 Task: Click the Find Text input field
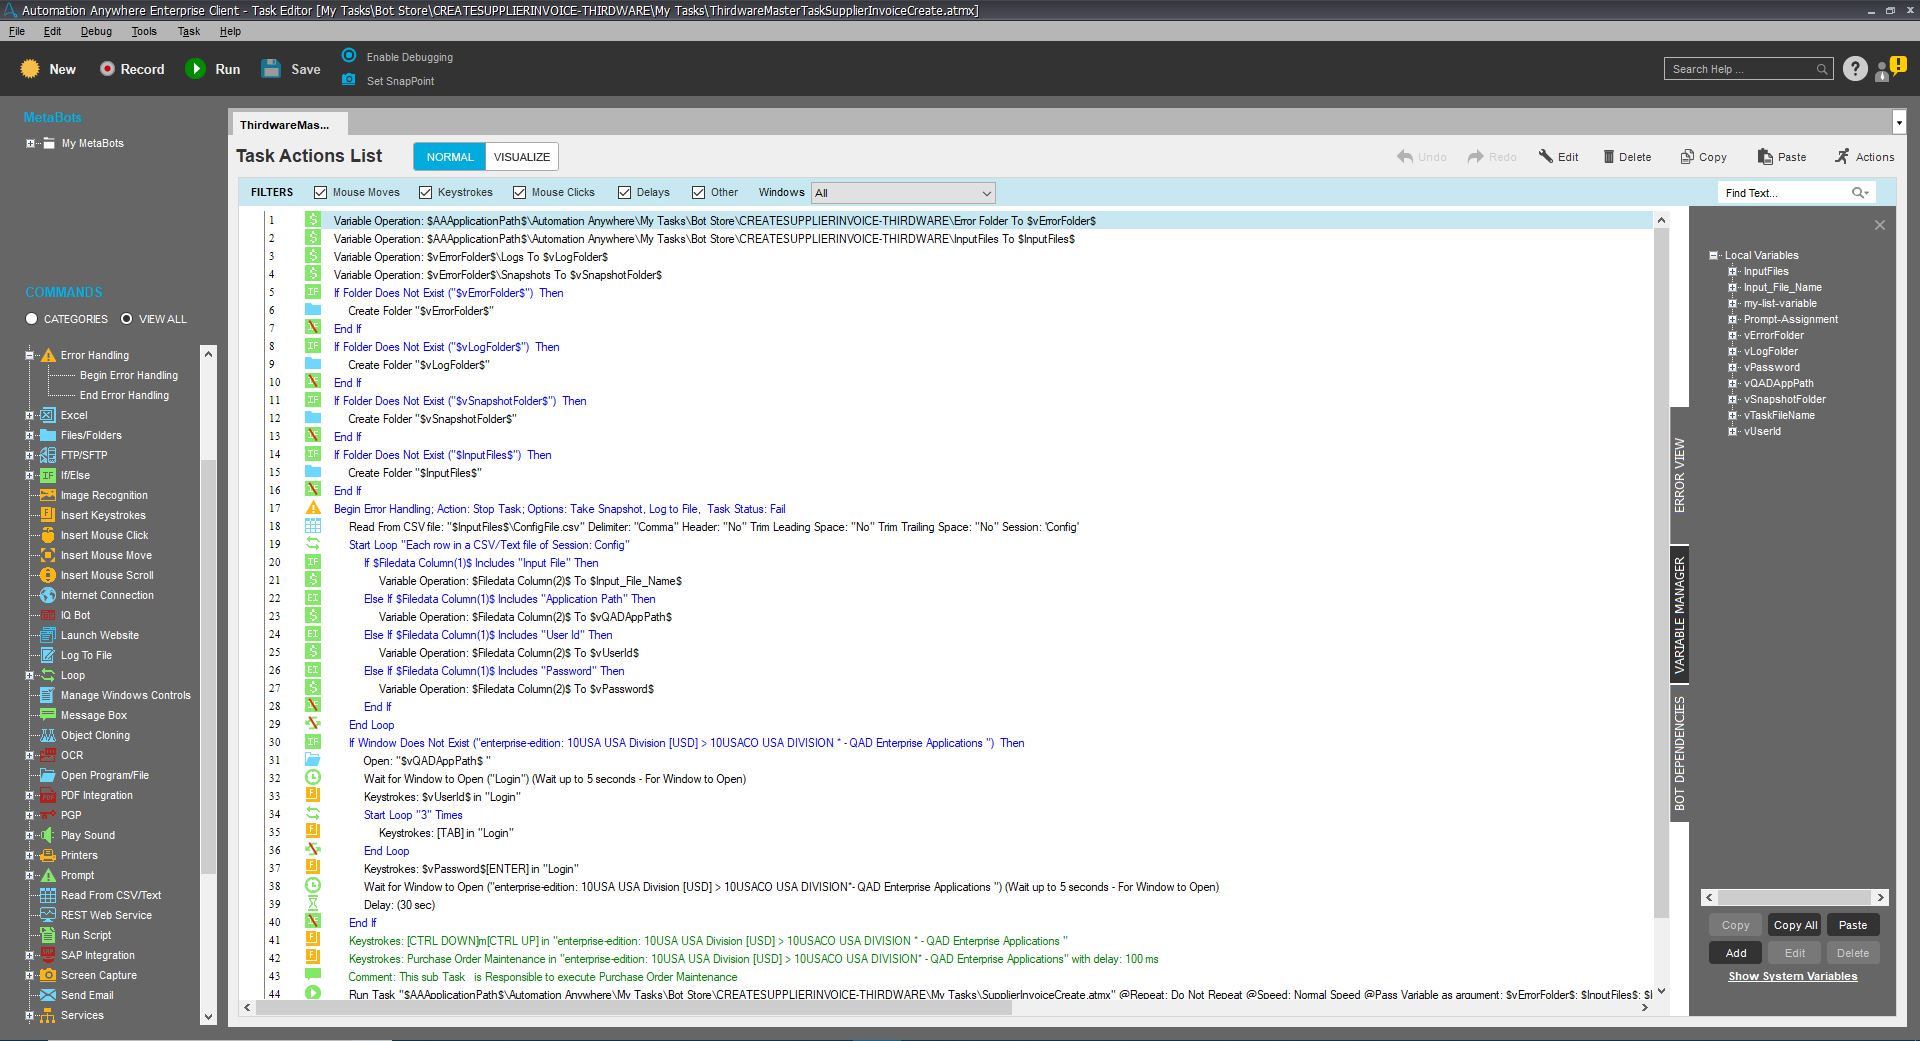[1785, 193]
